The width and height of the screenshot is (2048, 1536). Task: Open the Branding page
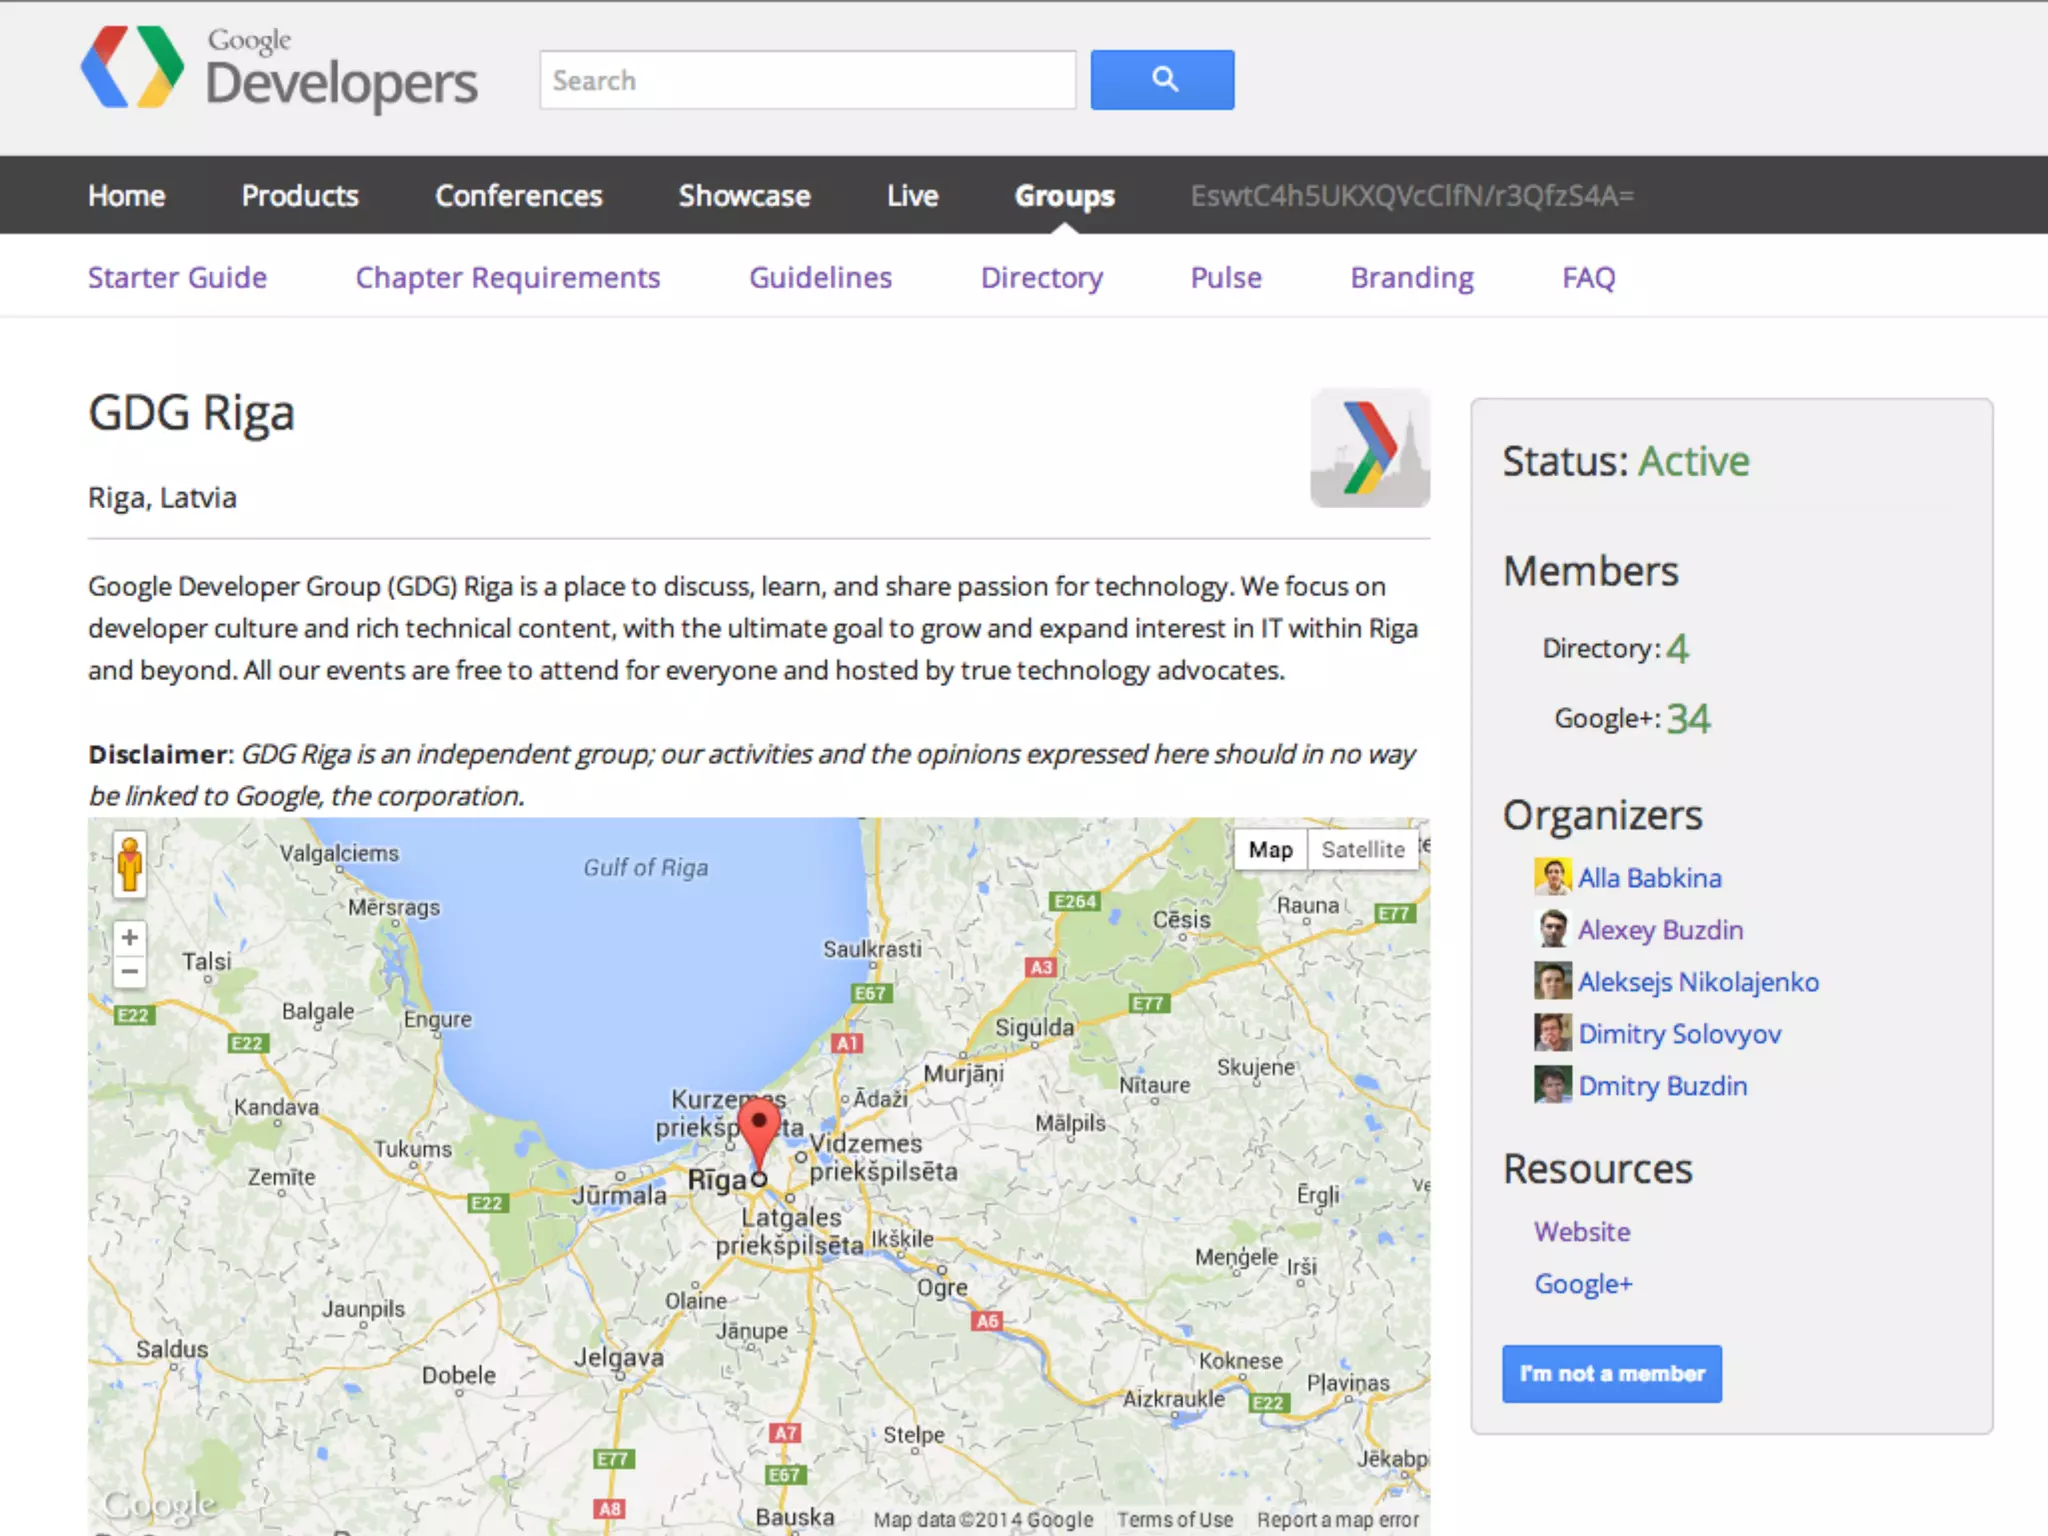tap(1412, 277)
